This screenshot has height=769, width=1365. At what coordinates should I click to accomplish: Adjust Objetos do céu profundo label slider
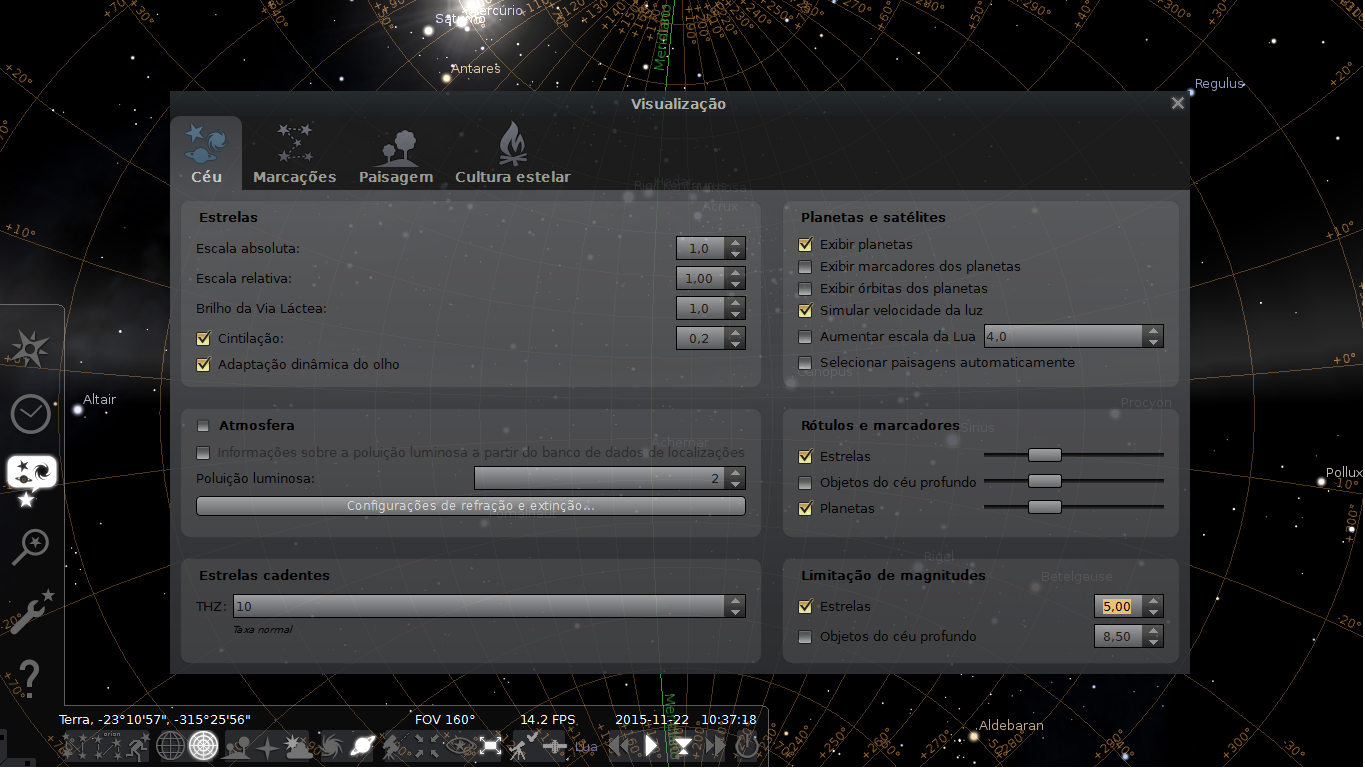pos(1045,481)
